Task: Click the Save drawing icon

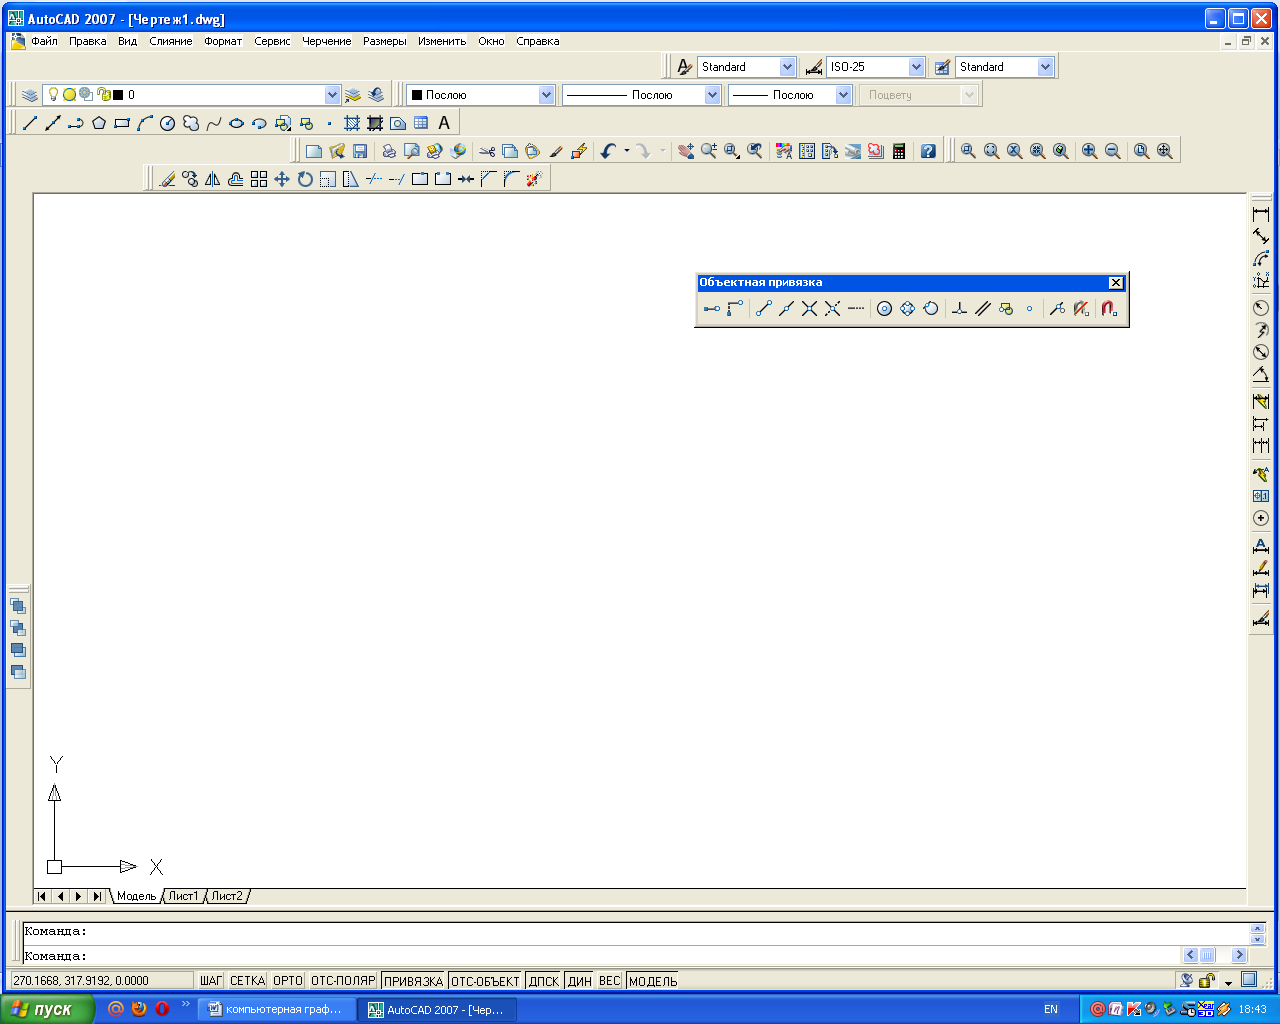Action: click(x=360, y=151)
